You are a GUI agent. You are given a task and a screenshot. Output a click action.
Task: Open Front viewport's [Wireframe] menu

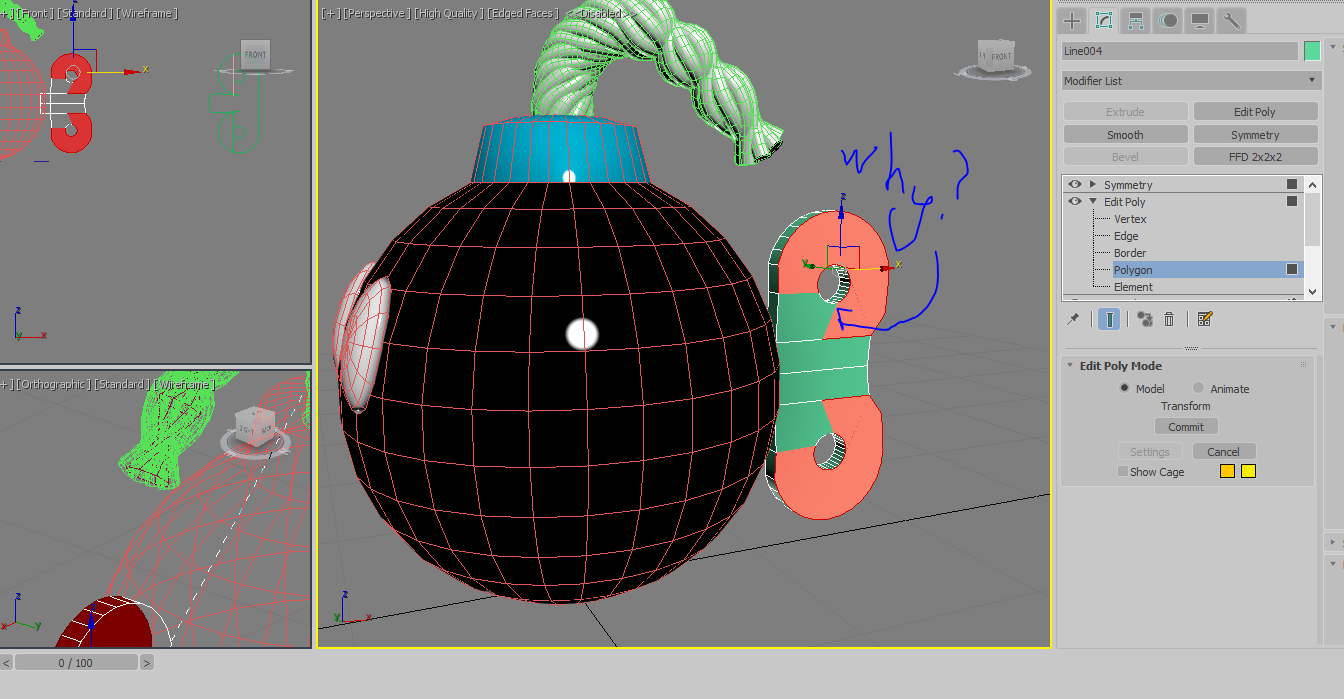147,13
